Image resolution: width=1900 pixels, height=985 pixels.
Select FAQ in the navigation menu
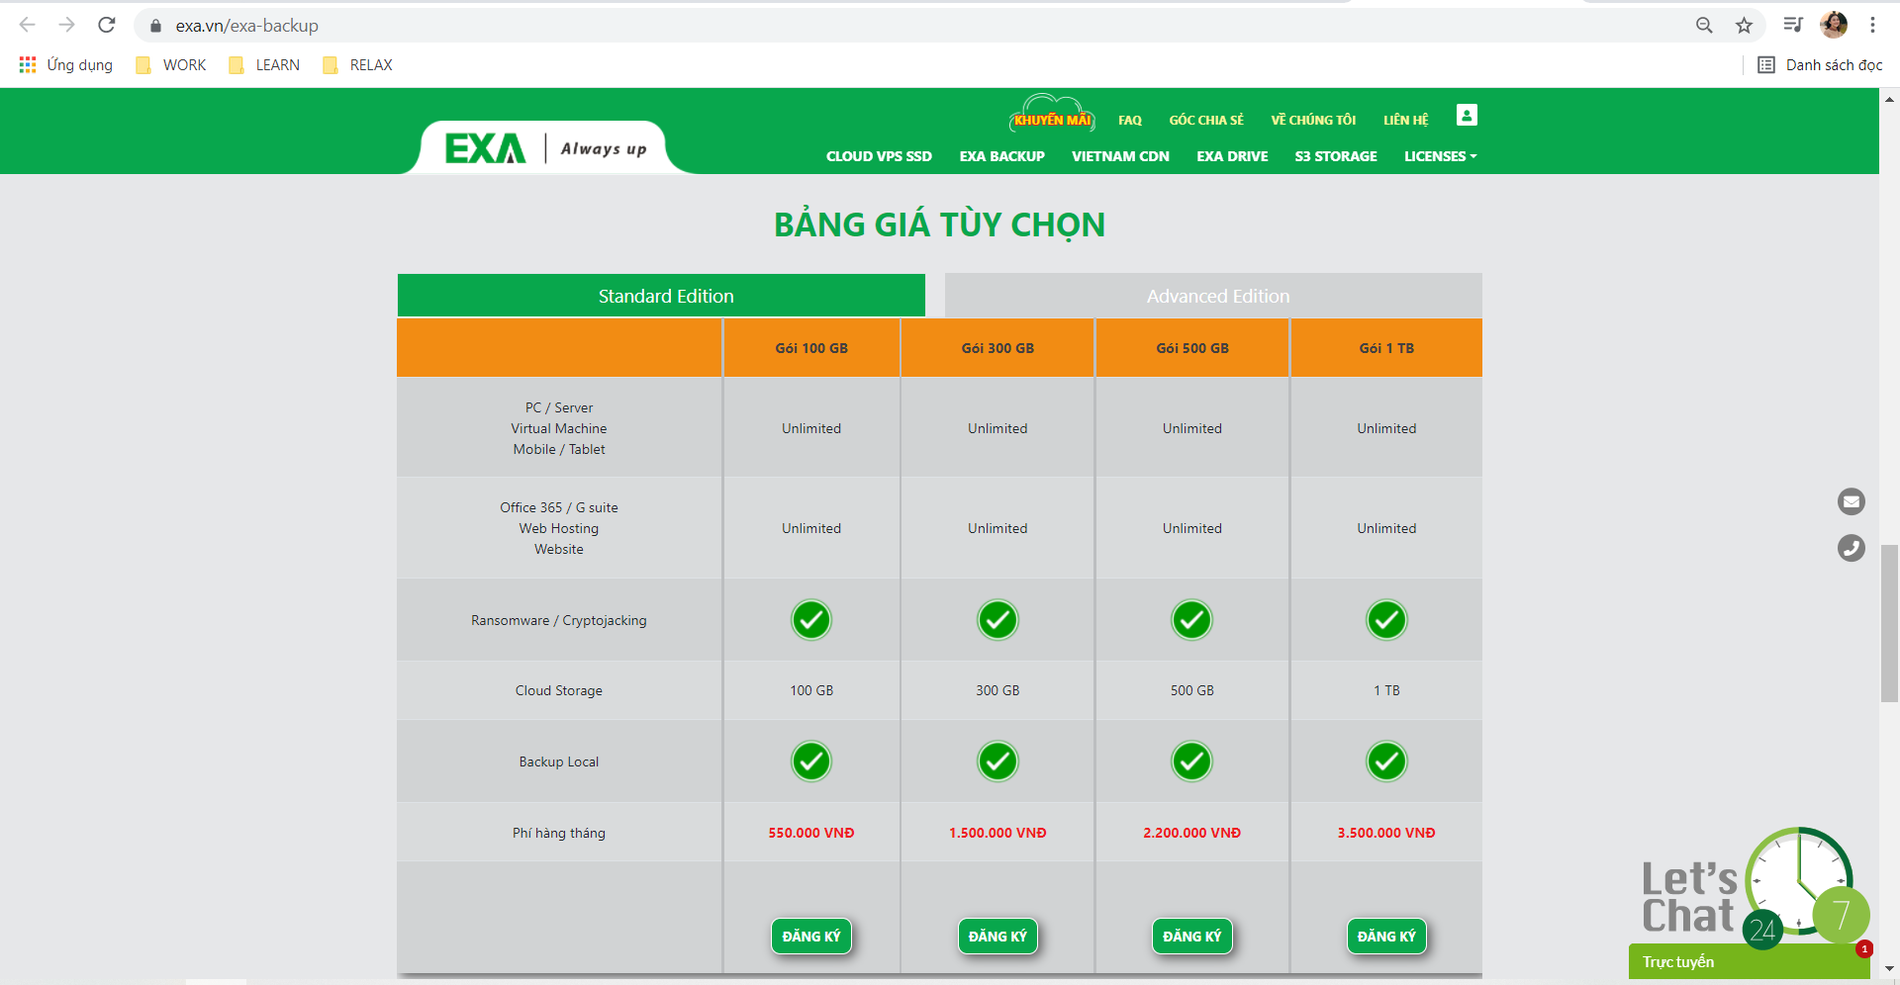1129,119
